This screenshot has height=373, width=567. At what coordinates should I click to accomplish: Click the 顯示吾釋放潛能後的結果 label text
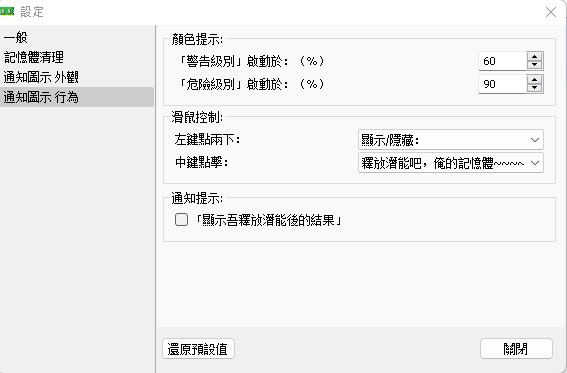point(268,220)
